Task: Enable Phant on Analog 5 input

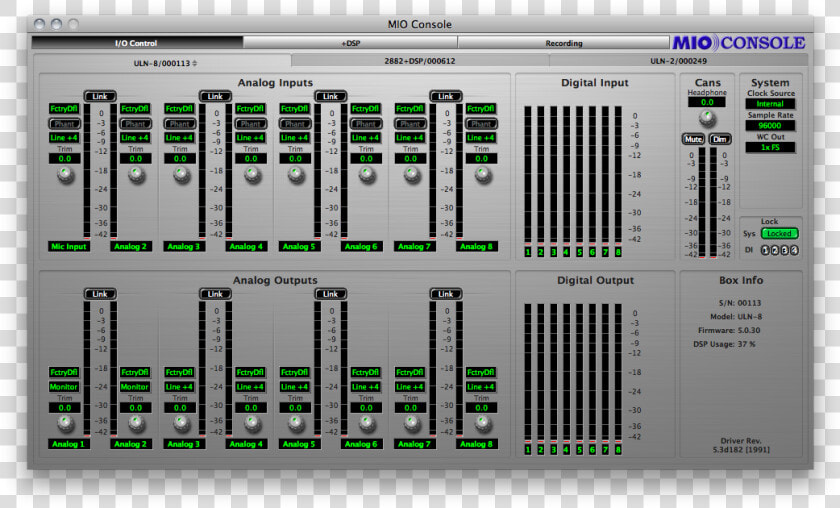Action: [x=295, y=124]
